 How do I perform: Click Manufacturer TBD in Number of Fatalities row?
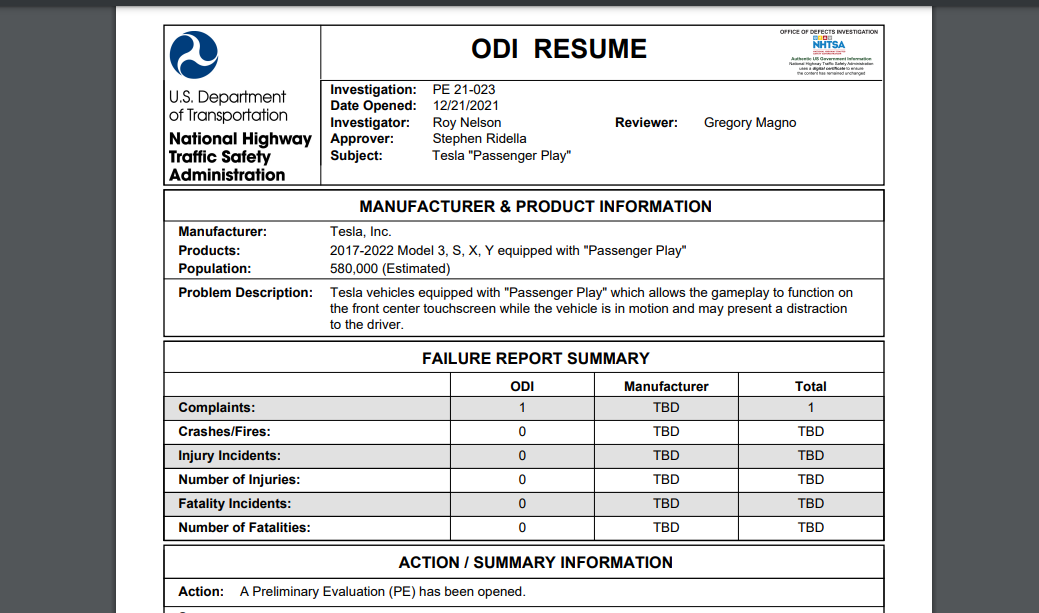666,528
